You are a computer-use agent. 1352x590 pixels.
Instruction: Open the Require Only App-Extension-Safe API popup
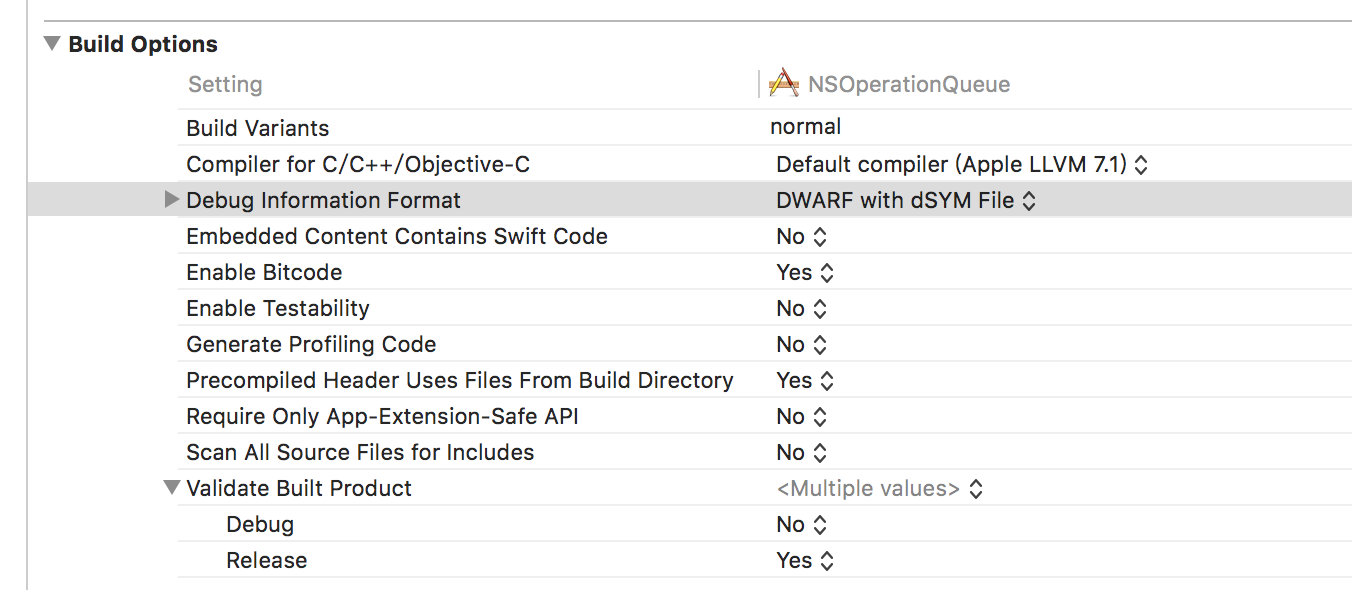802,416
